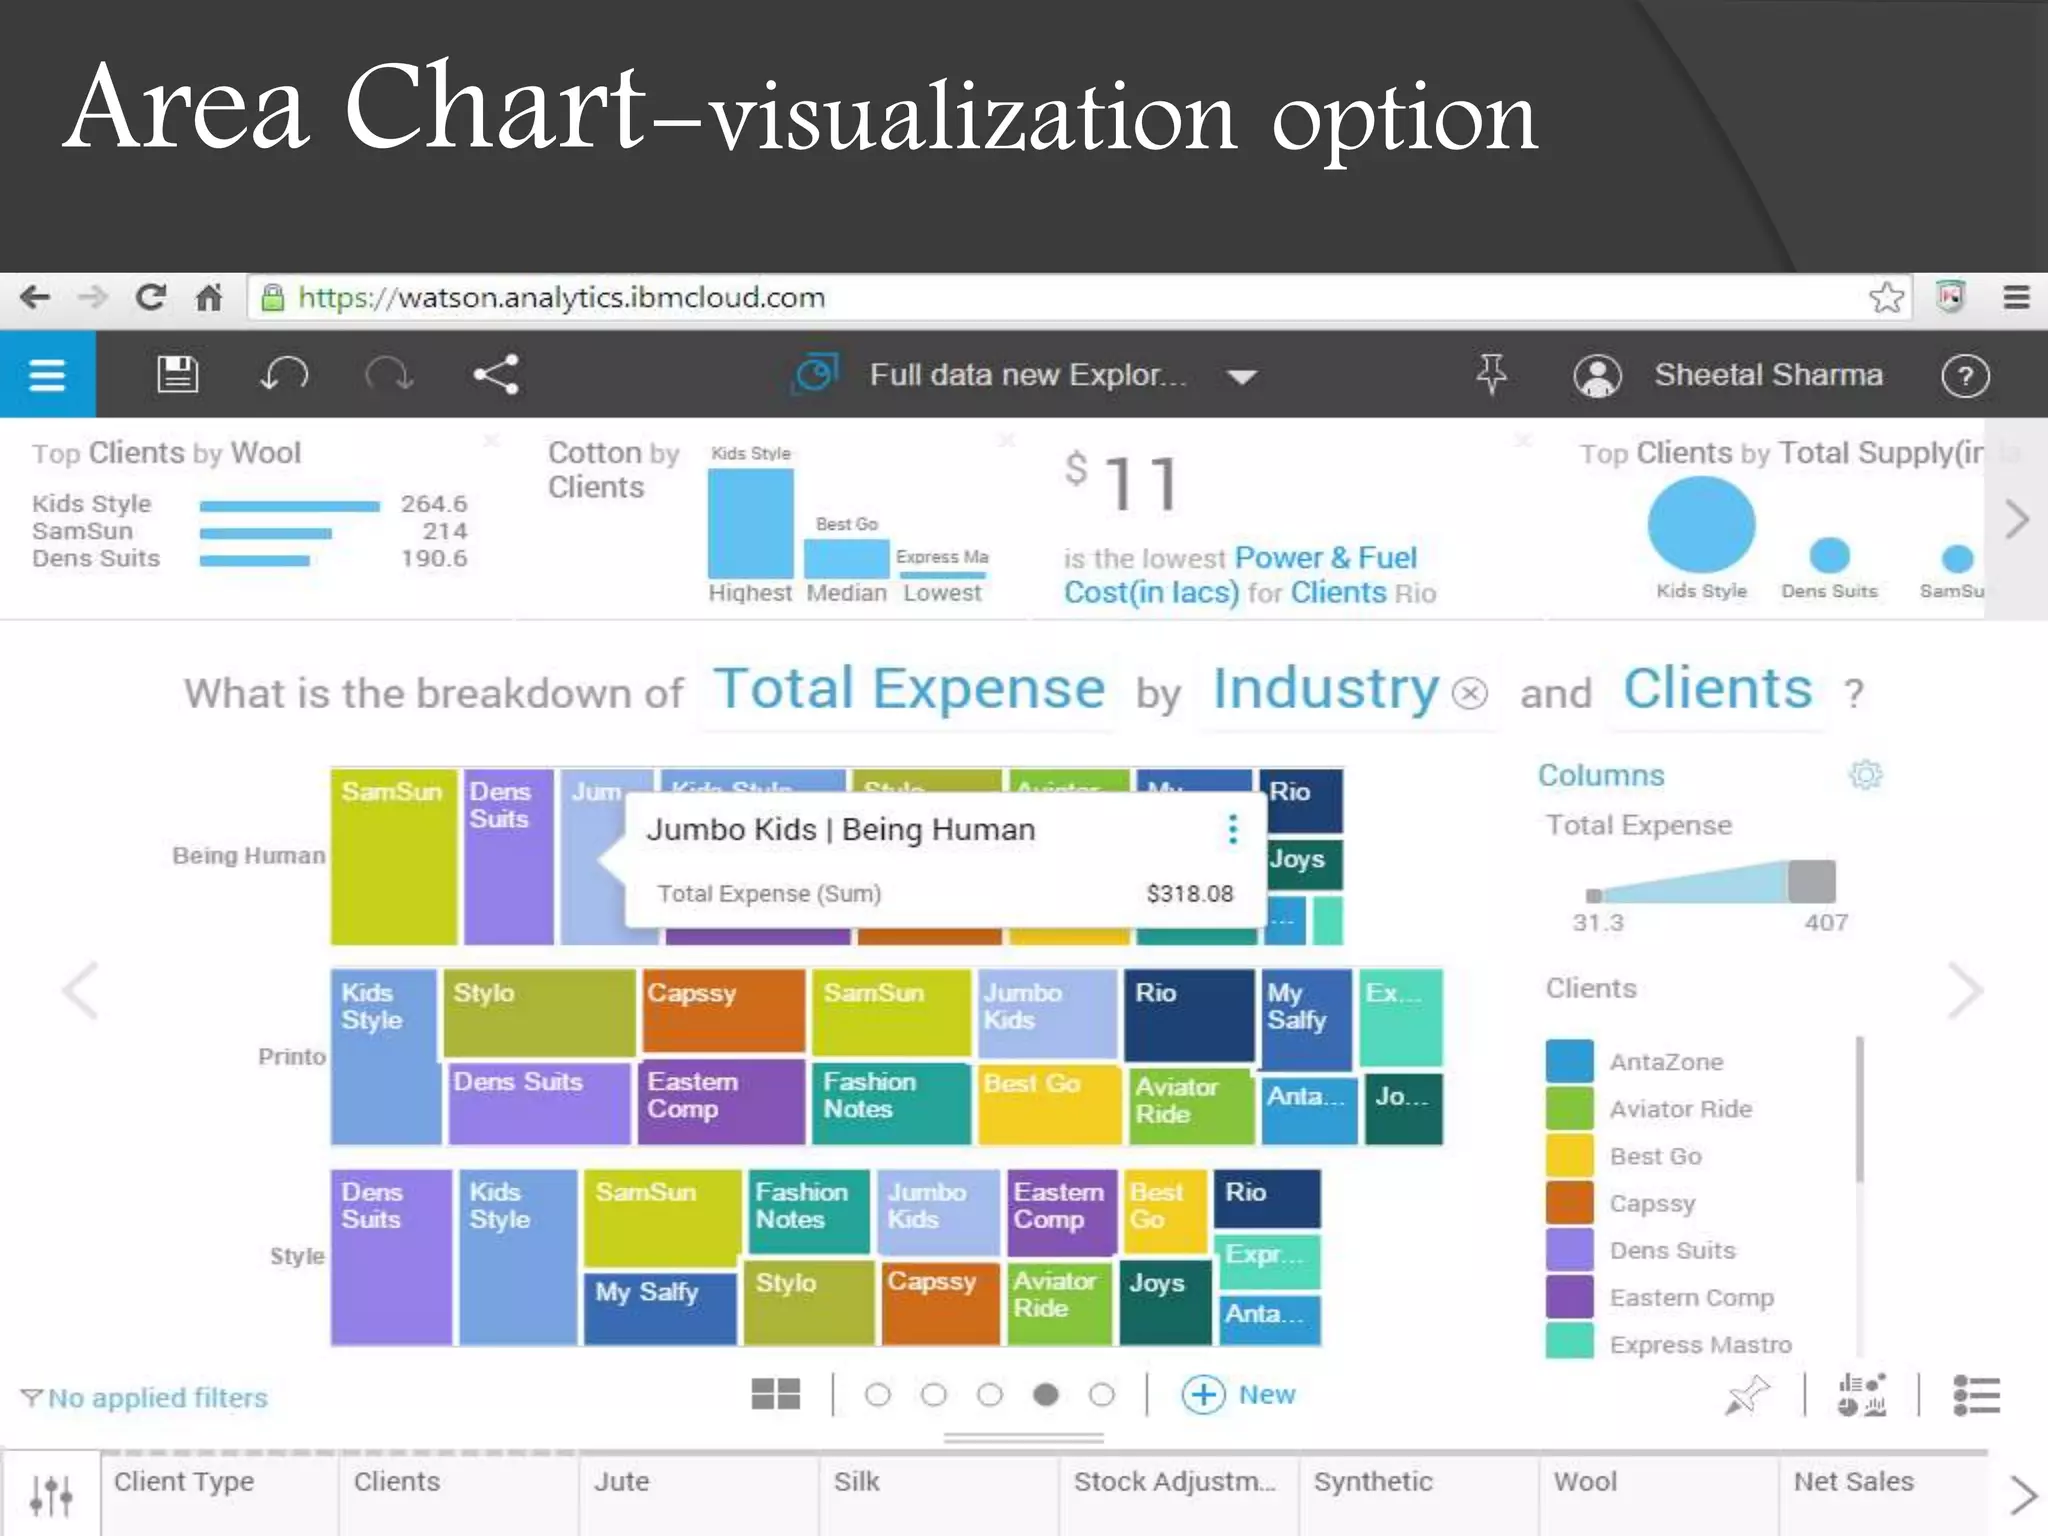Click the browser address bar URL
This screenshot has height=1536, width=2048.
click(x=562, y=297)
